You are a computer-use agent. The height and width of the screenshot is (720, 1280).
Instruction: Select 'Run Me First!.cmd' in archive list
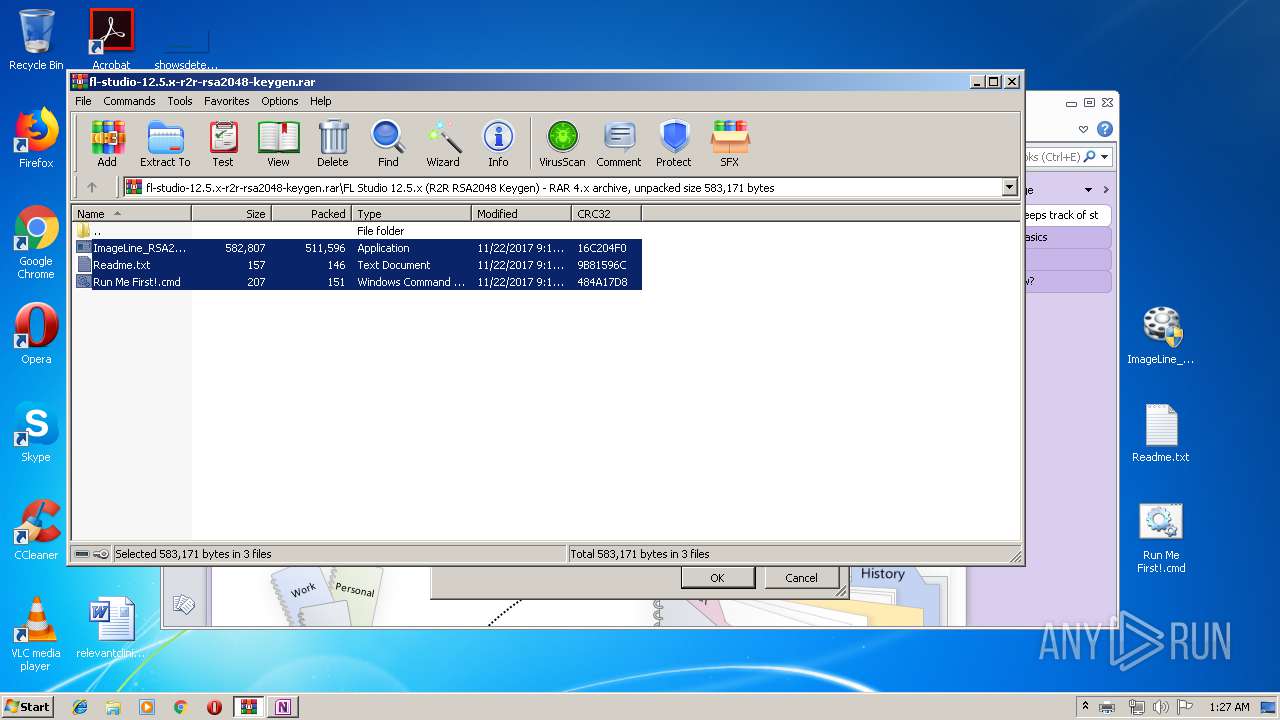[x=357, y=282]
